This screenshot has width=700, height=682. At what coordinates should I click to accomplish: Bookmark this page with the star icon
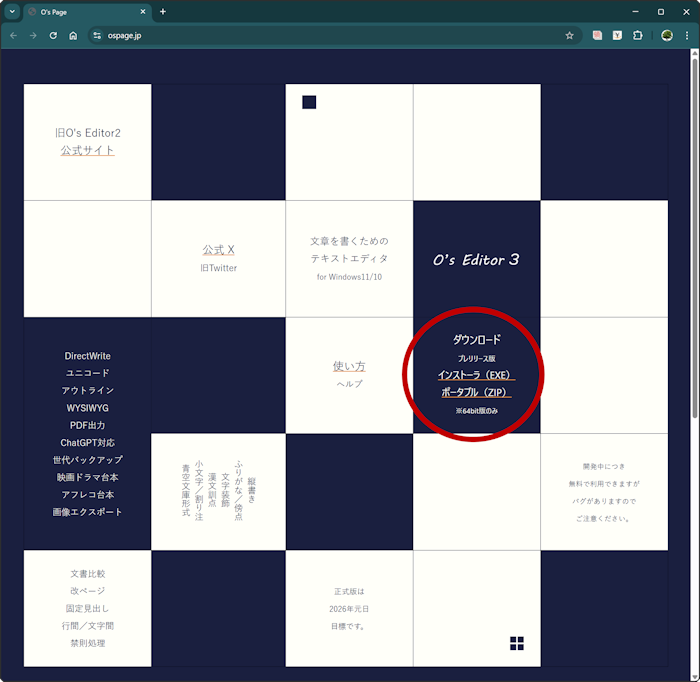point(569,35)
